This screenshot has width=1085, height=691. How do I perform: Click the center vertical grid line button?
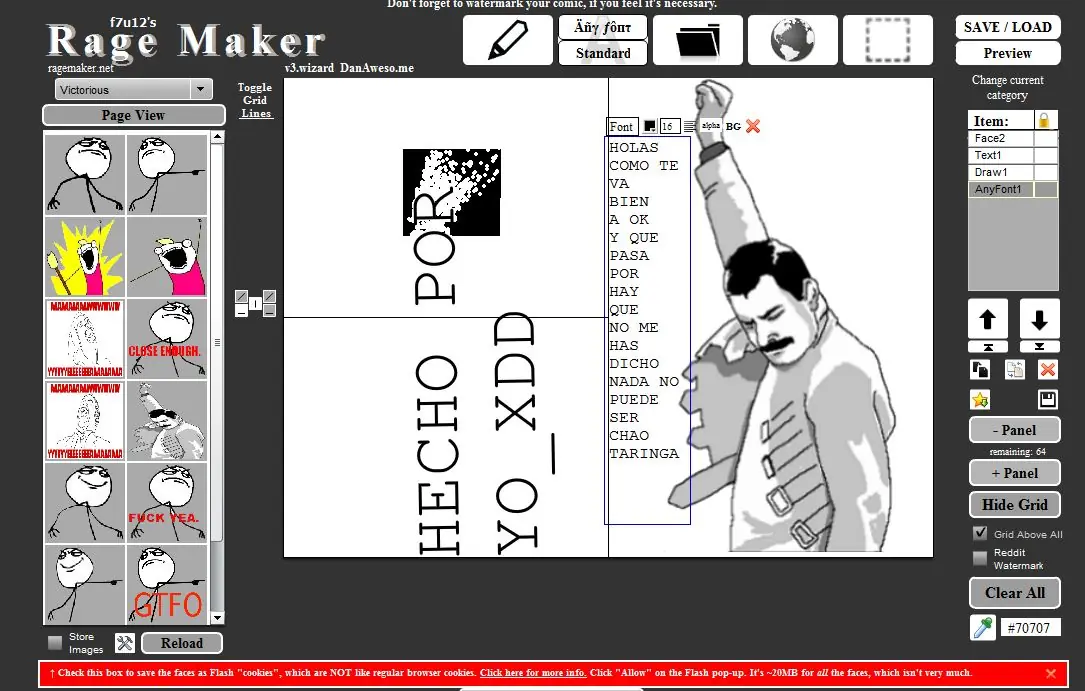tap(255, 303)
